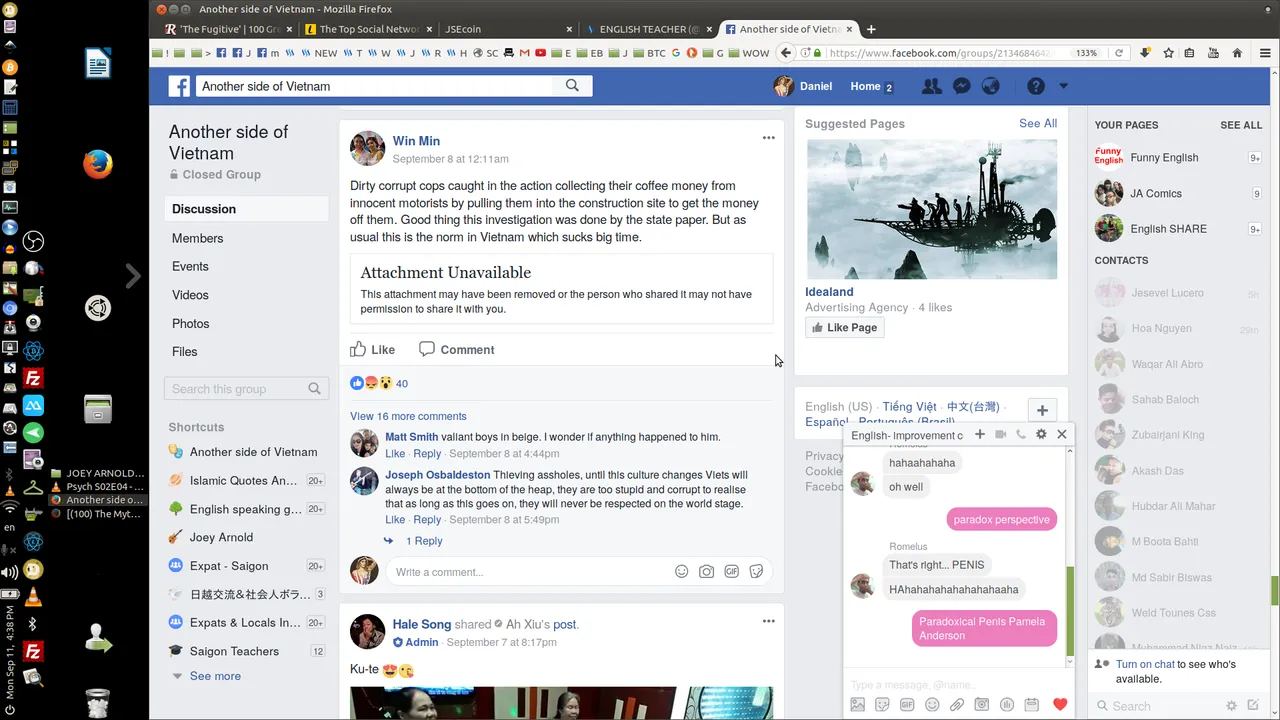Choose a GIF in chat toolbar
This screenshot has width=1280, height=720.
tap(907, 705)
